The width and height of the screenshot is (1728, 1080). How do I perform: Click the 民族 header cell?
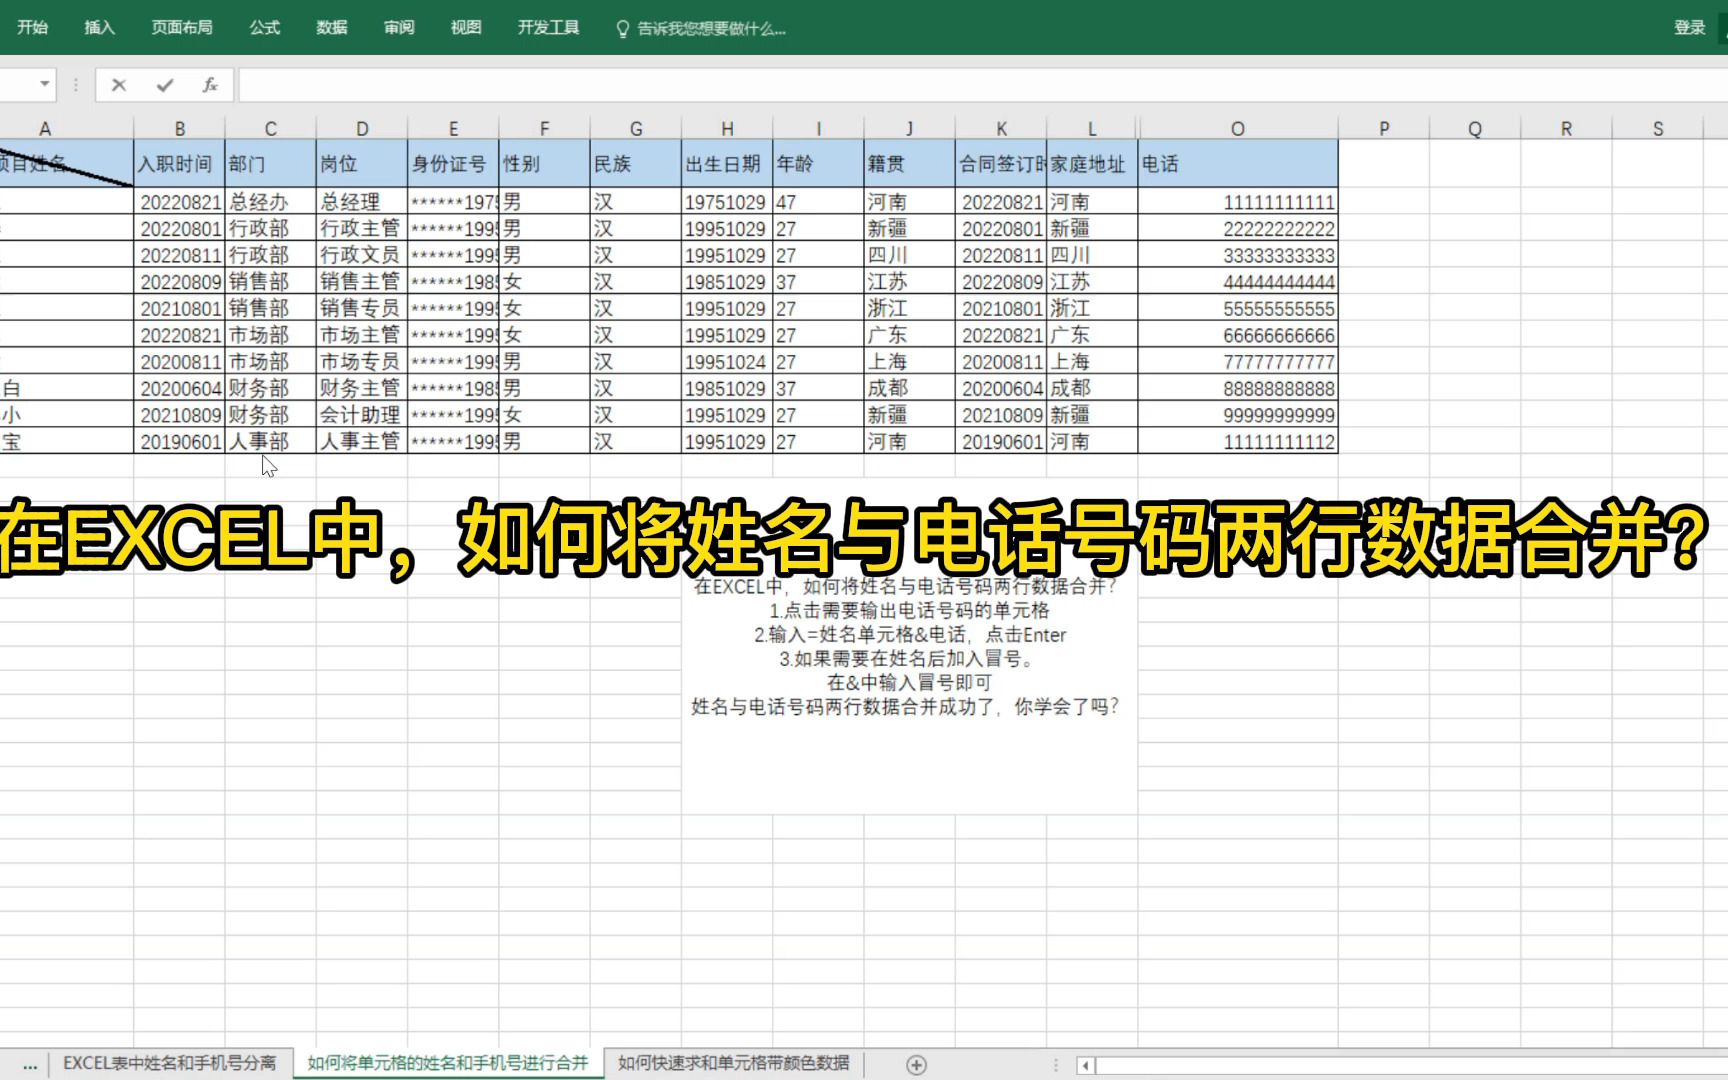tap(636, 163)
